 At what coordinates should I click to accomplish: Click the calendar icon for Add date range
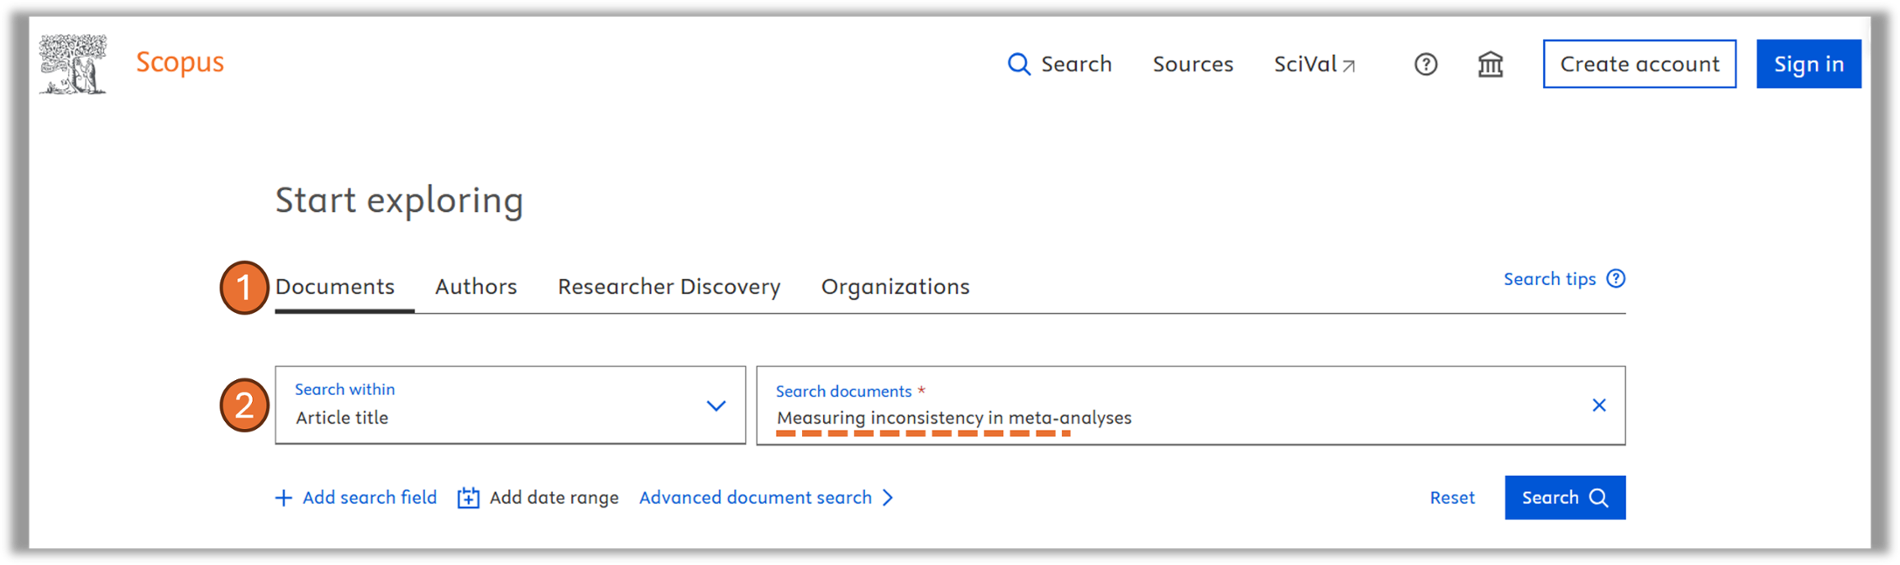468,498
